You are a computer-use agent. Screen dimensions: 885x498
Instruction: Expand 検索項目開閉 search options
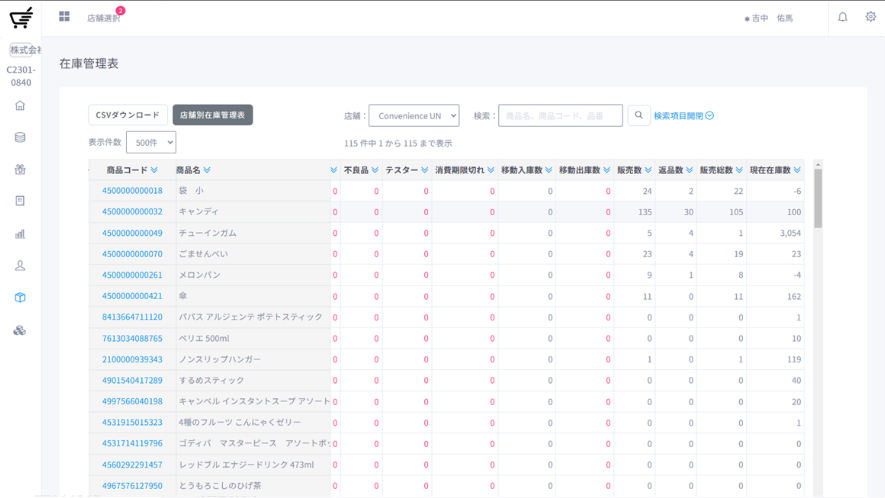point(684,116)
